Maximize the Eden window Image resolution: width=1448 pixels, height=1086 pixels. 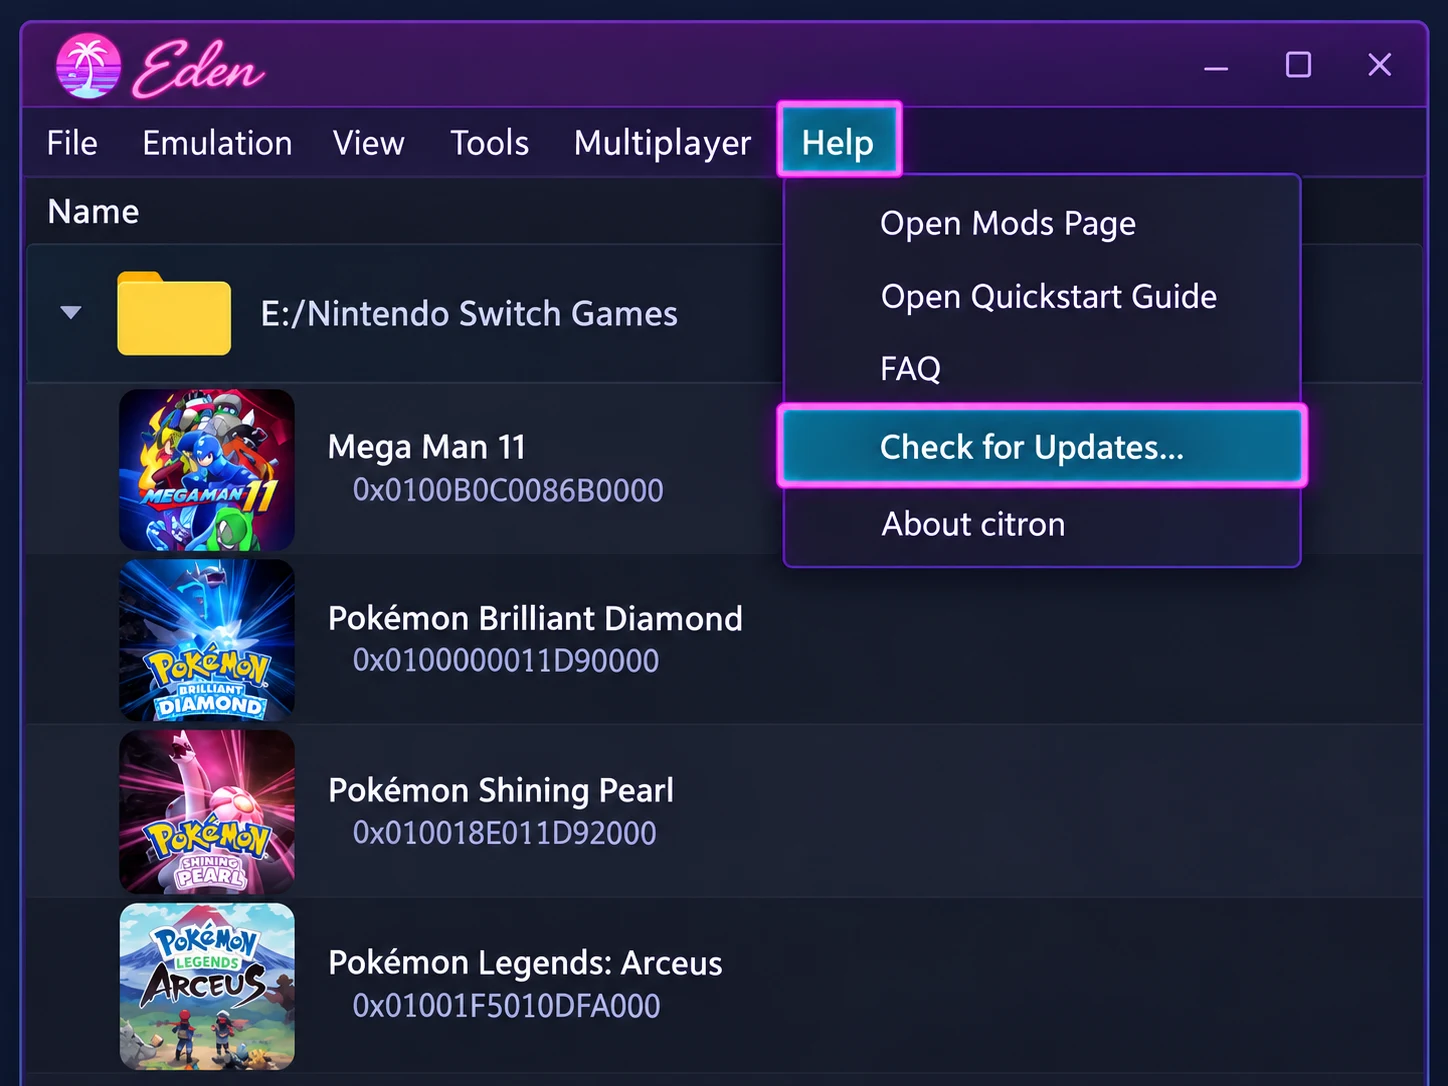click(x=1298, y=65)
